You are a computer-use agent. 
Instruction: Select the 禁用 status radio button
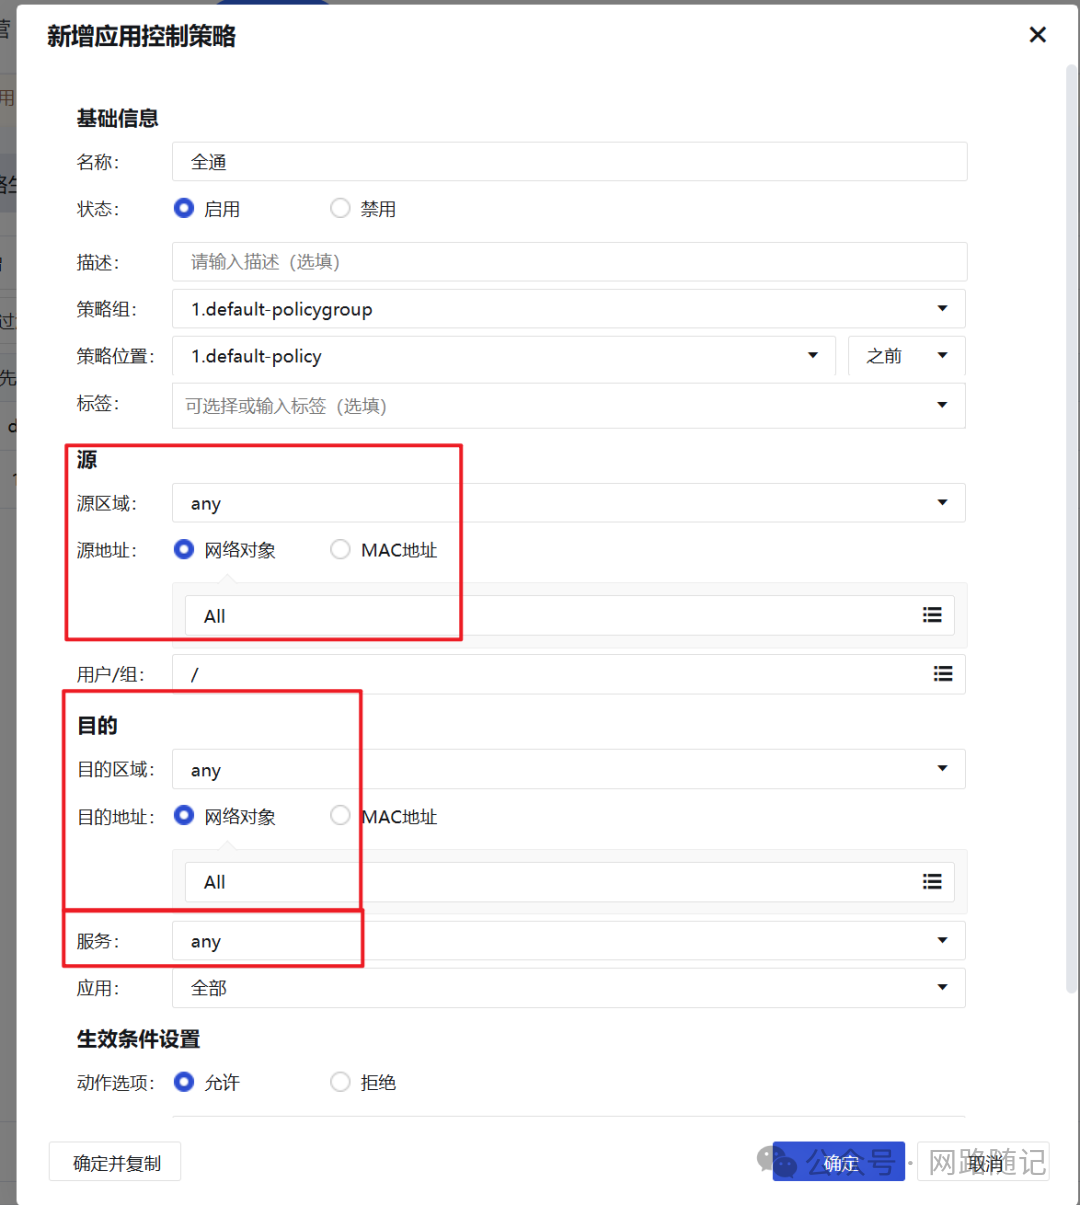coord(340,208)
